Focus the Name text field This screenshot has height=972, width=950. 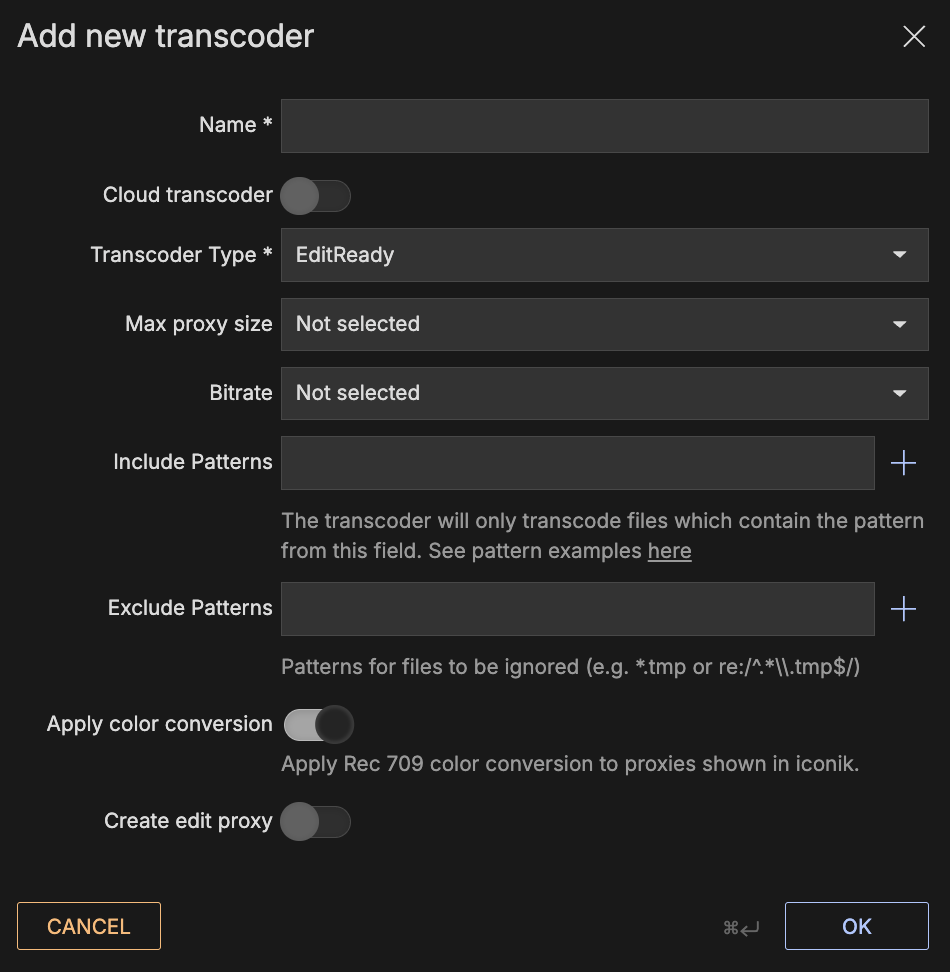point(604,126)
